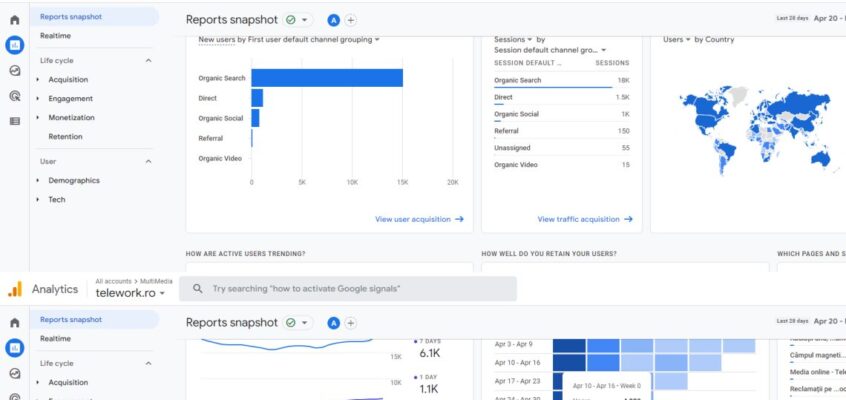Click the 'Organic Video' row showing 15 sessions
Viewport: 846px width, 400px height.
pyautogui.click(x=562, y=165)
